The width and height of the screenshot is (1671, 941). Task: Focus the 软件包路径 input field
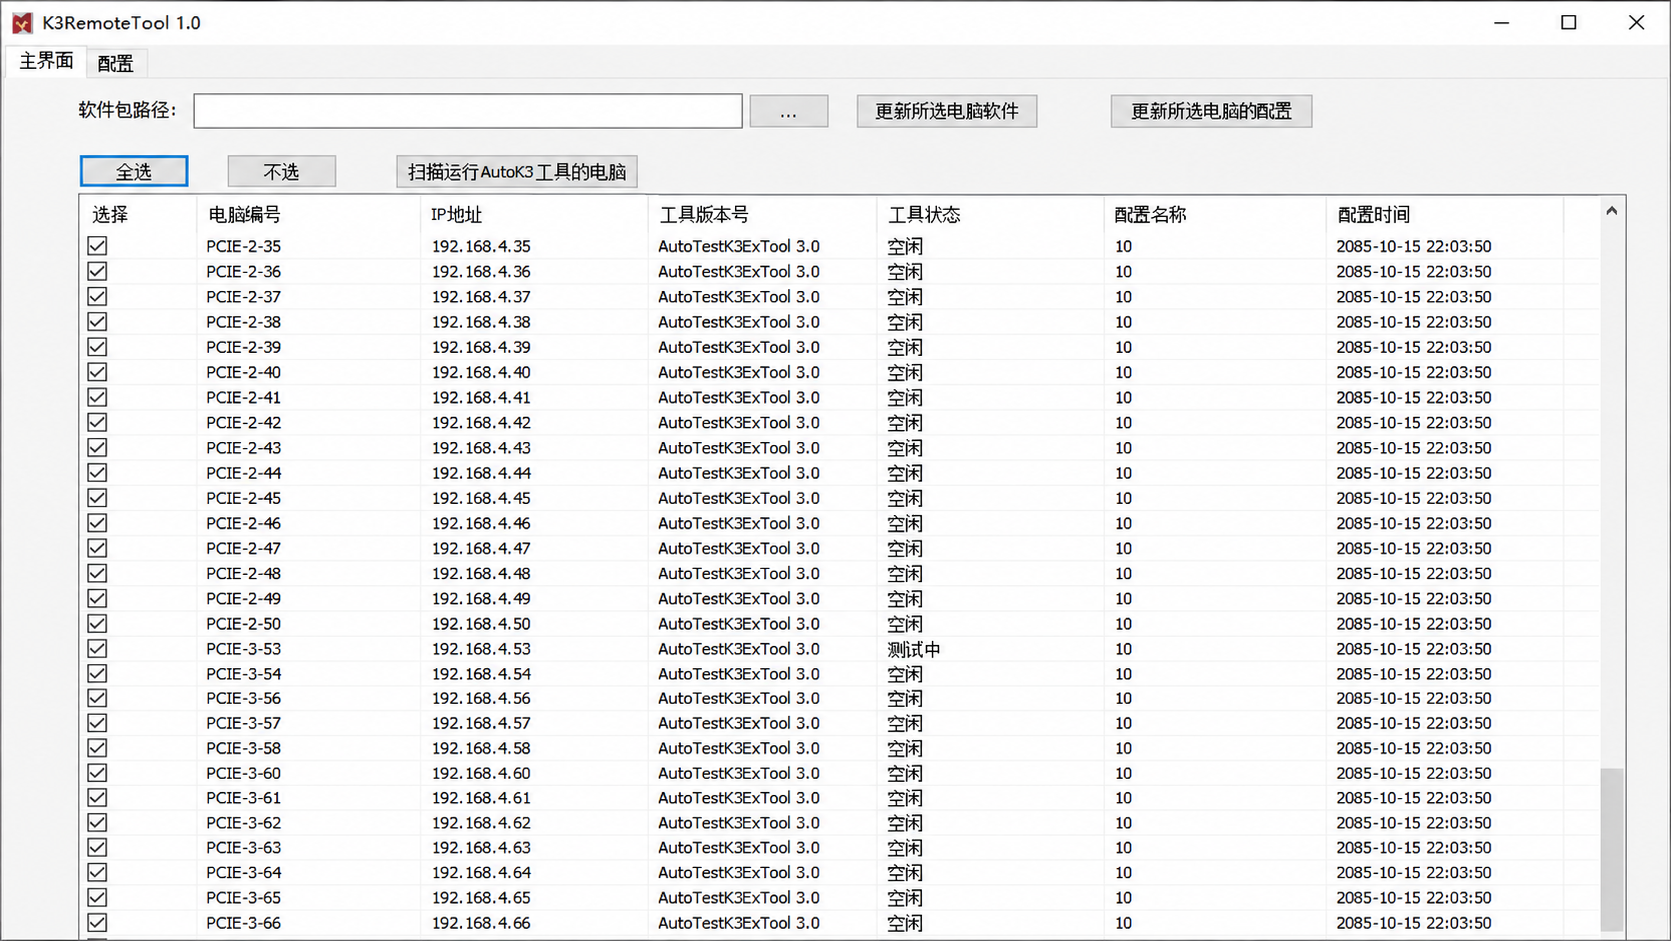click(x=468, y=111)
